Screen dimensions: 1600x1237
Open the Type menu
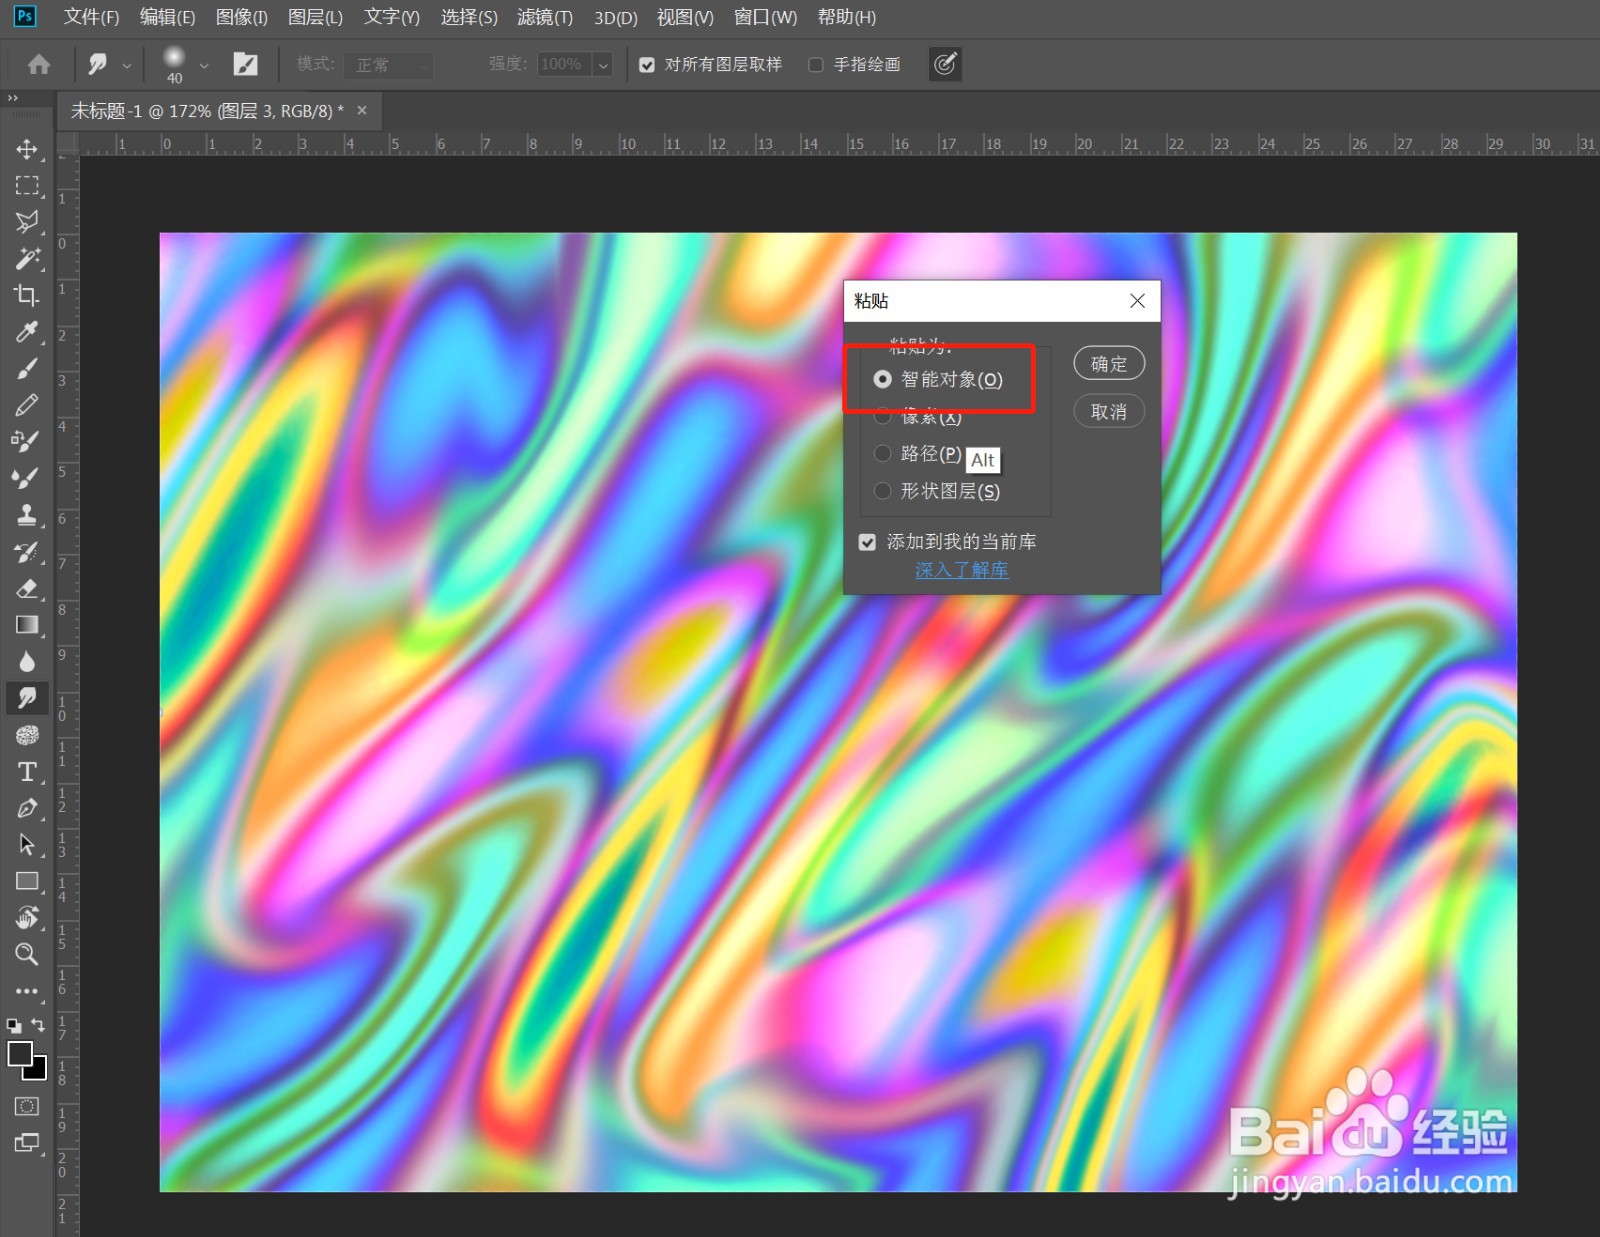[x=392, y=17]
